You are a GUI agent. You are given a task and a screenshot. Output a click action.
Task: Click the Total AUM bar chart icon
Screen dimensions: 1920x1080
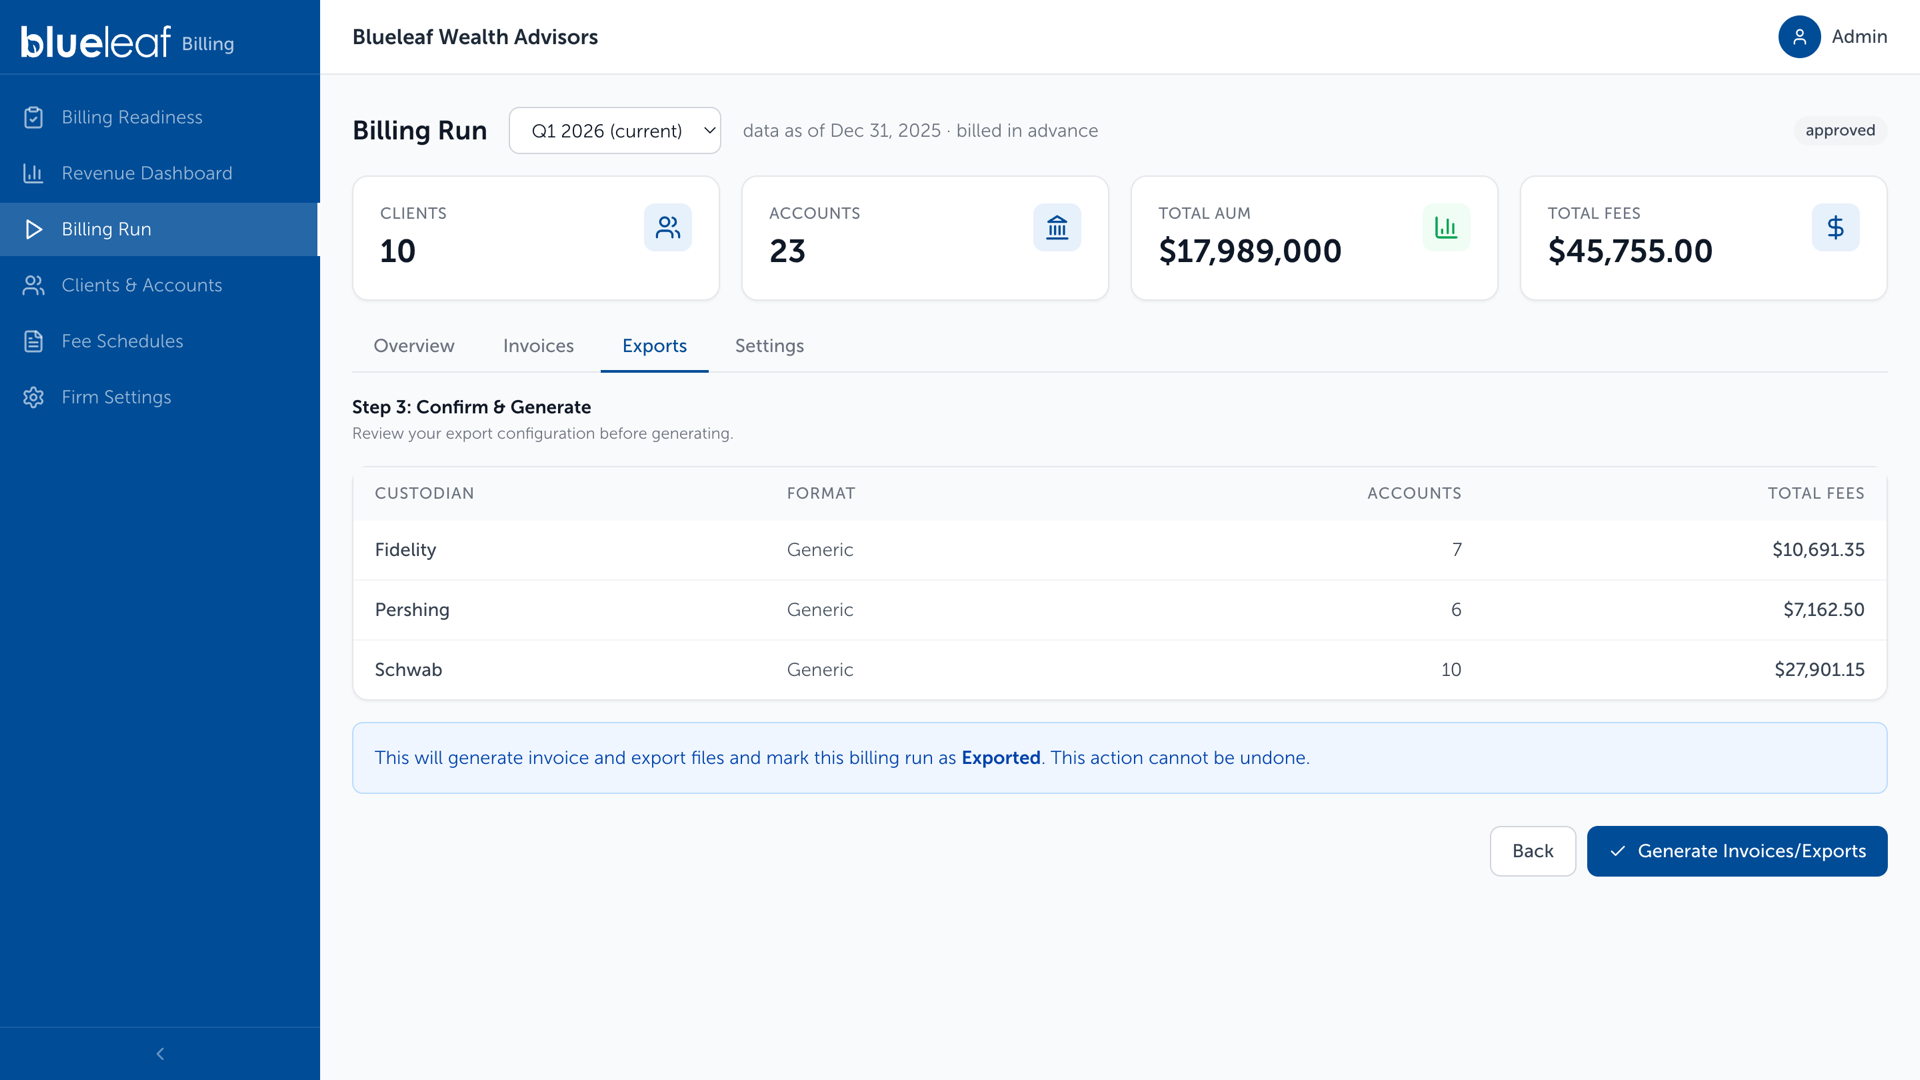pyautogui.click(x=1446, y=228)
